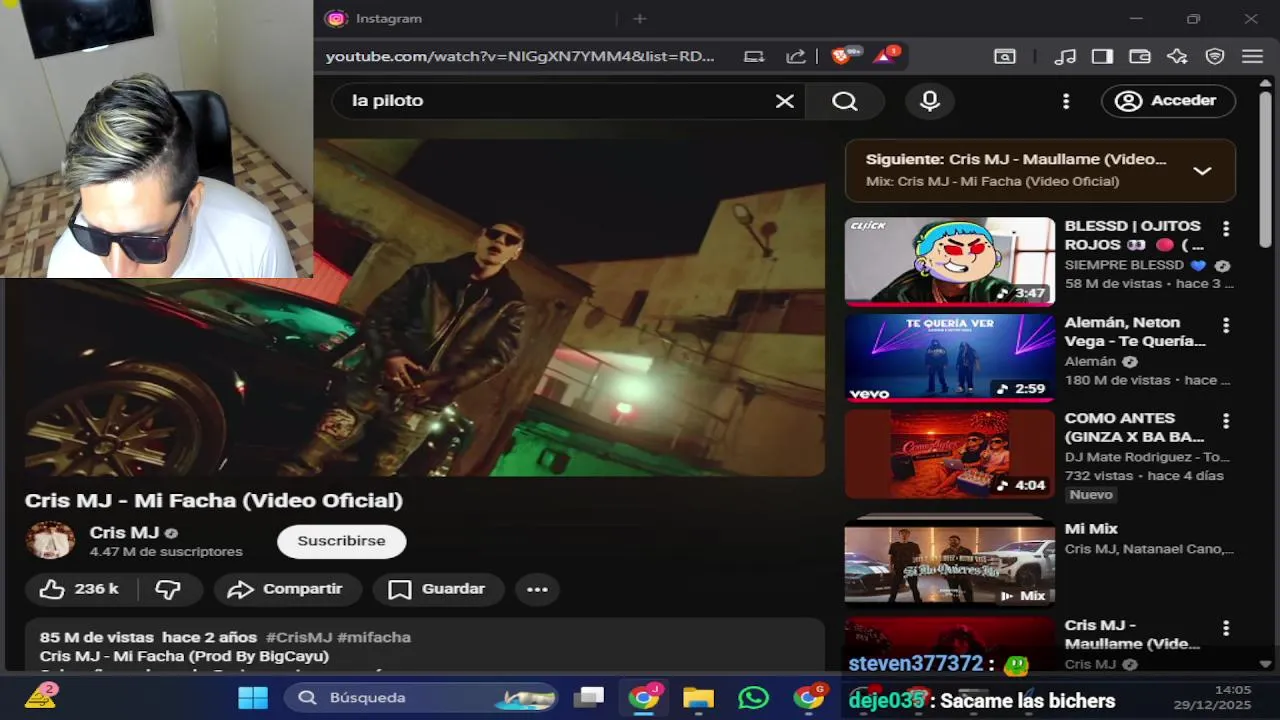This screenshot has height=720, width=1280.
Task: Open Te Quería Ver video thumbnail
Action: (x=950, y=357)
